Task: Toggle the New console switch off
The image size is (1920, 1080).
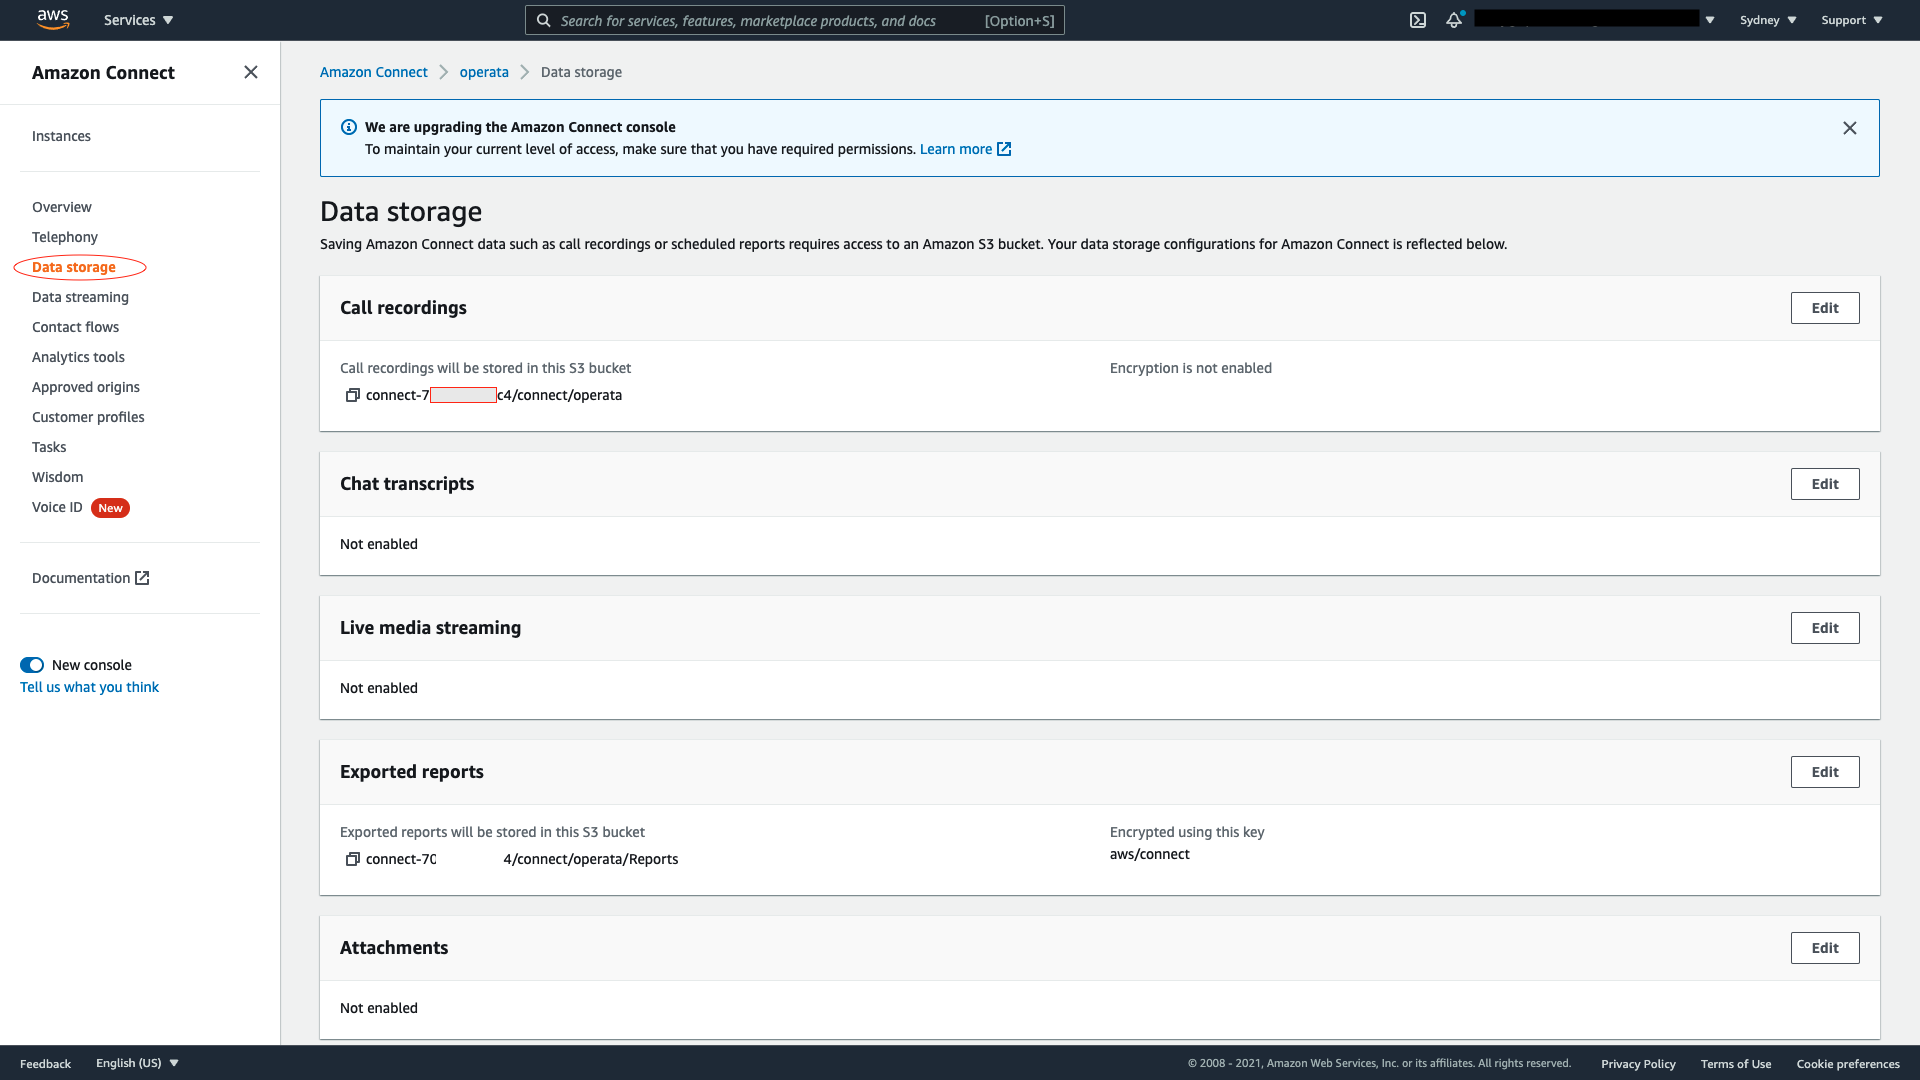Action: pyautogui.click(x=32, y=665)
